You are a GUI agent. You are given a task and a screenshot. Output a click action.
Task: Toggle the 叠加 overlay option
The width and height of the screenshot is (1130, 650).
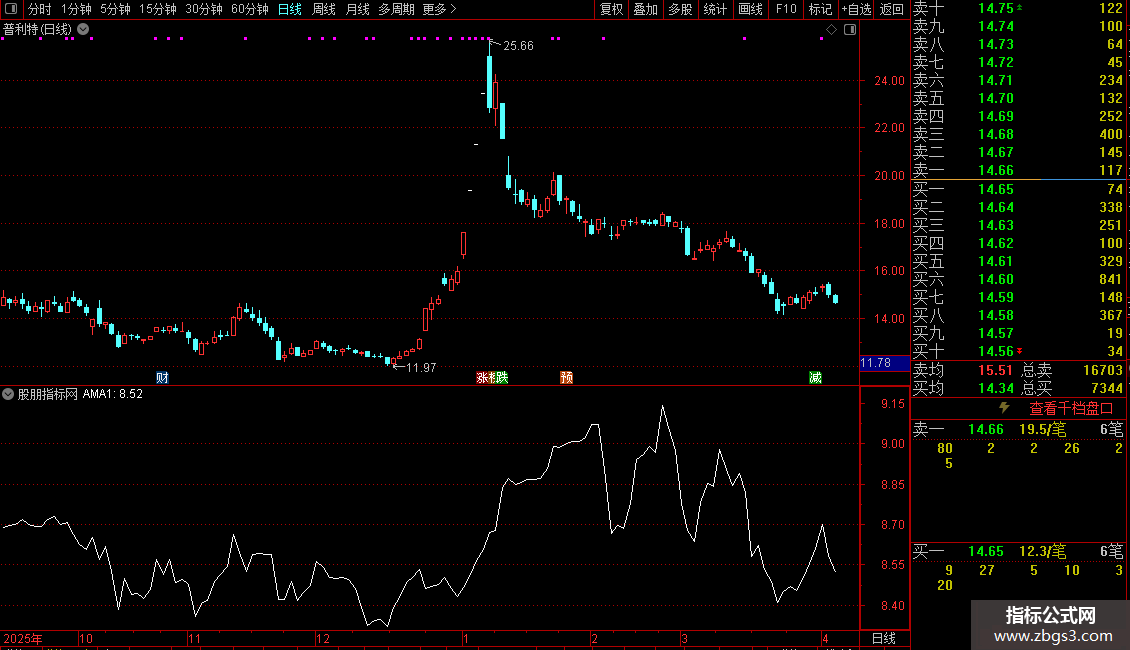pyautogui.click(x=646, y=9)
